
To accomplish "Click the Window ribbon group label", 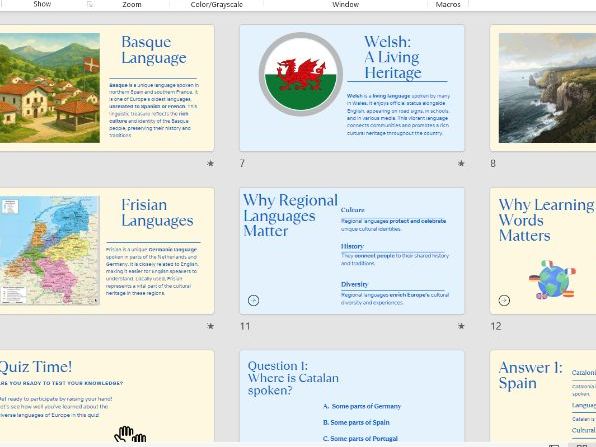I will 345,4.
